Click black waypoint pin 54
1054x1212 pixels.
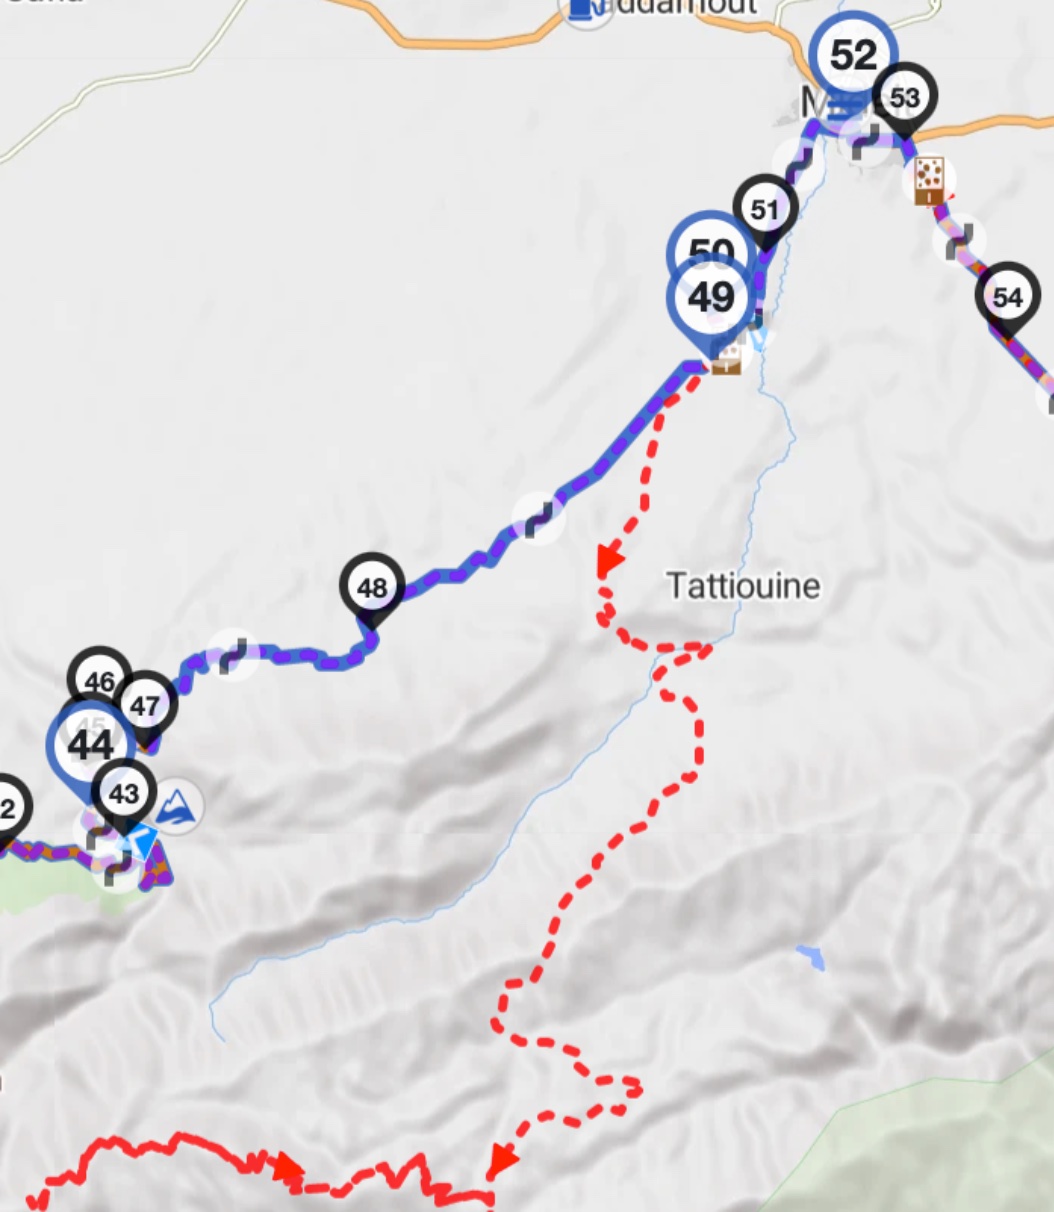[1007, 299]
